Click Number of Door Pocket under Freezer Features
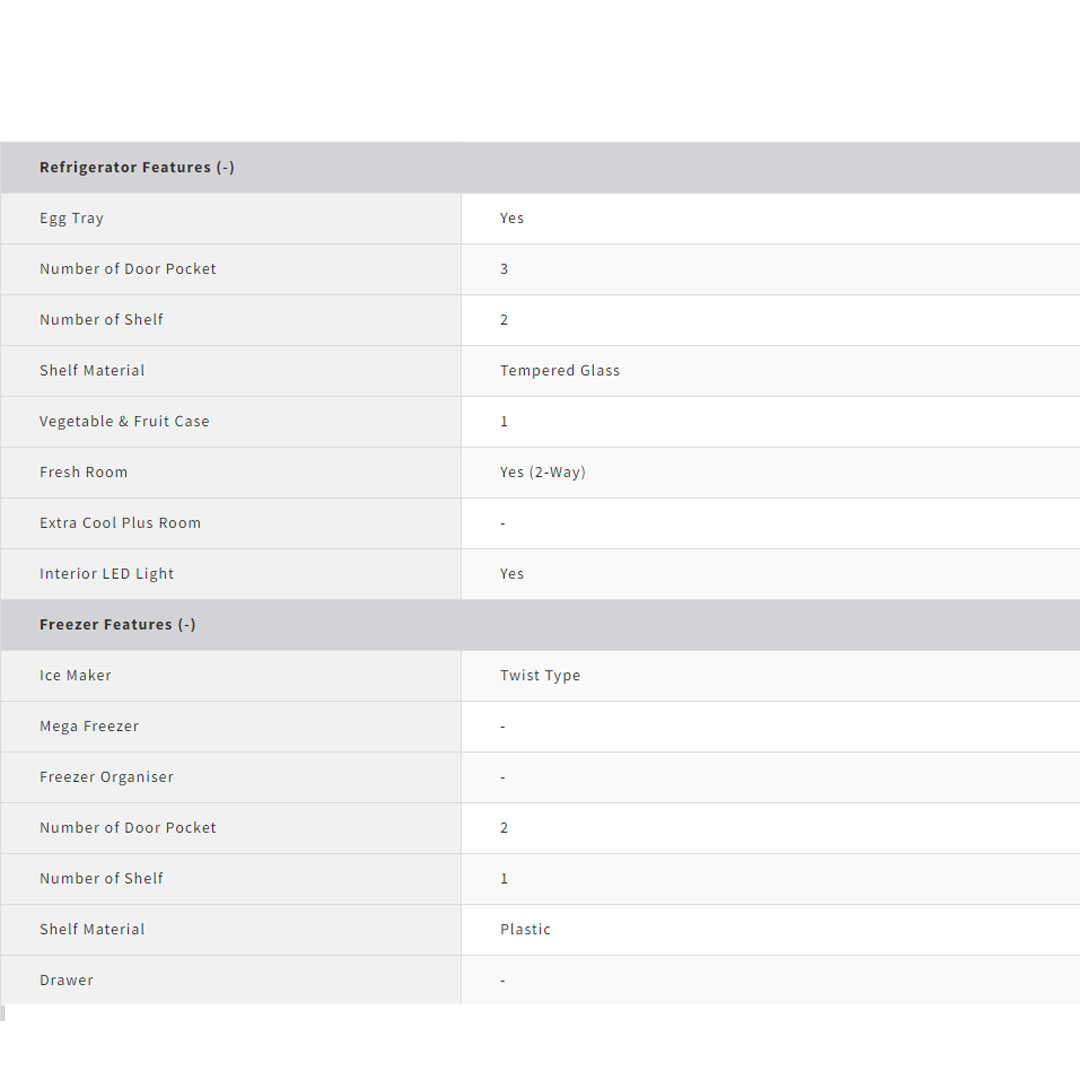 coord(128,827)
